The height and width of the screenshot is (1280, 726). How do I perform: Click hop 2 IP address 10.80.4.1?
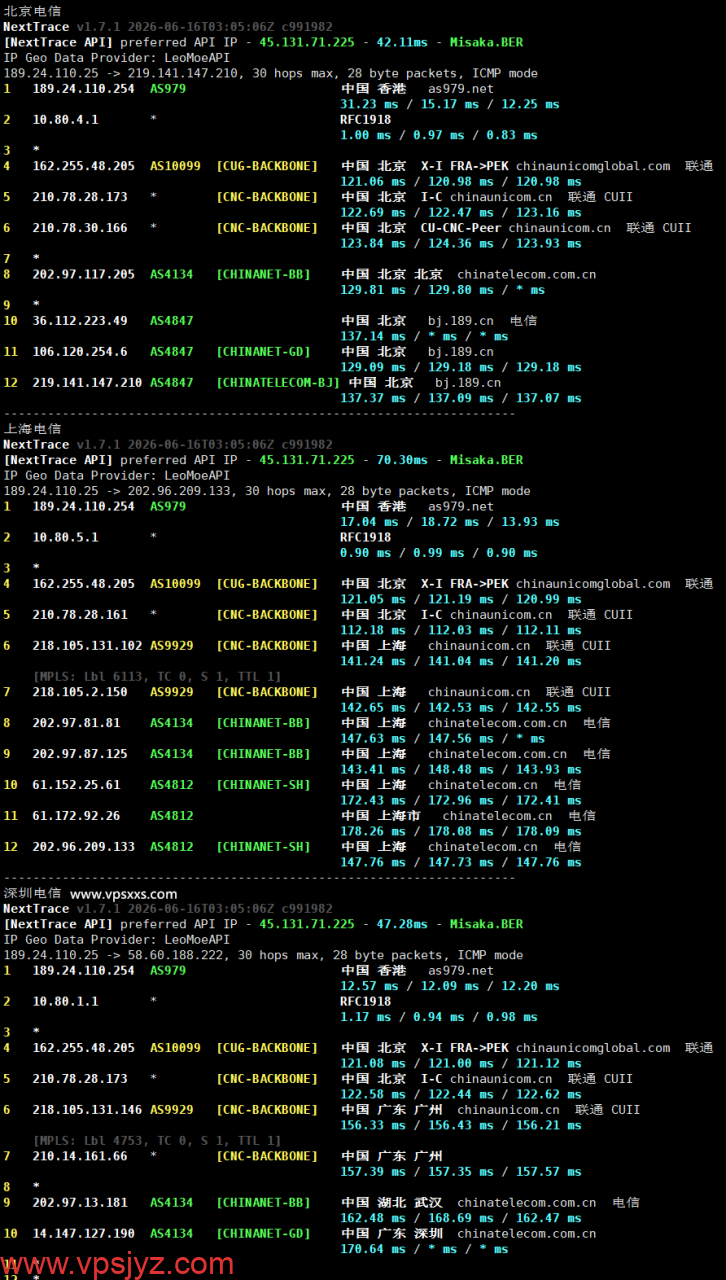click(x=65, y=119)
